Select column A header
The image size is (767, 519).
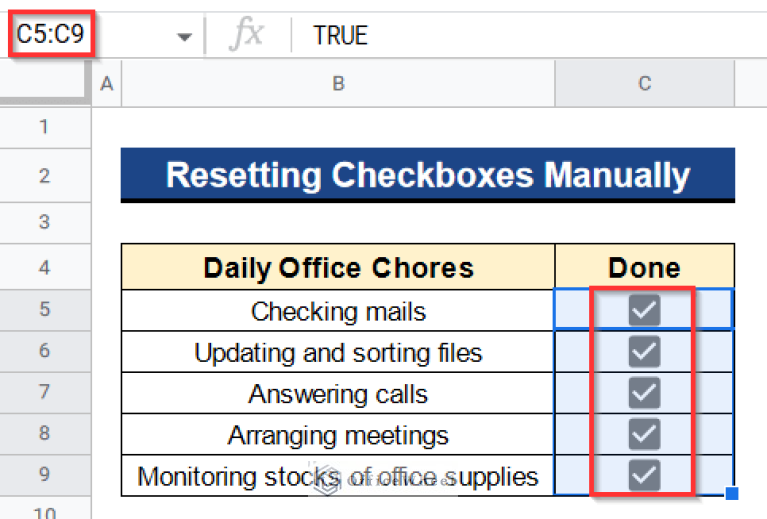[x=106, y=84]
